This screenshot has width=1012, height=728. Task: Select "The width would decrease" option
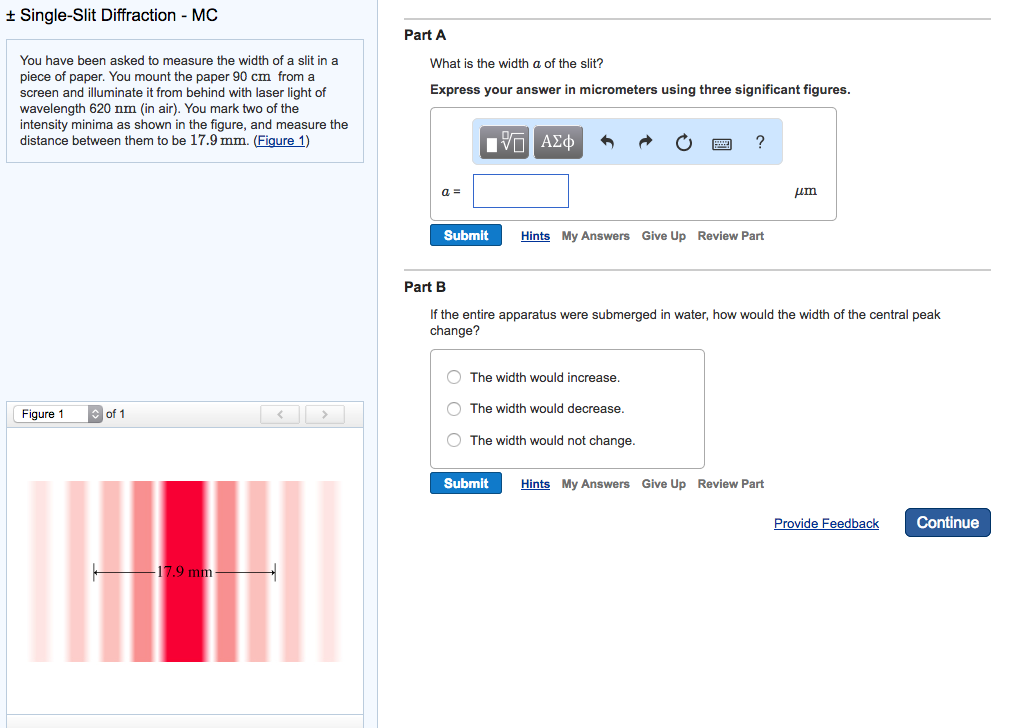coord(454,408)
